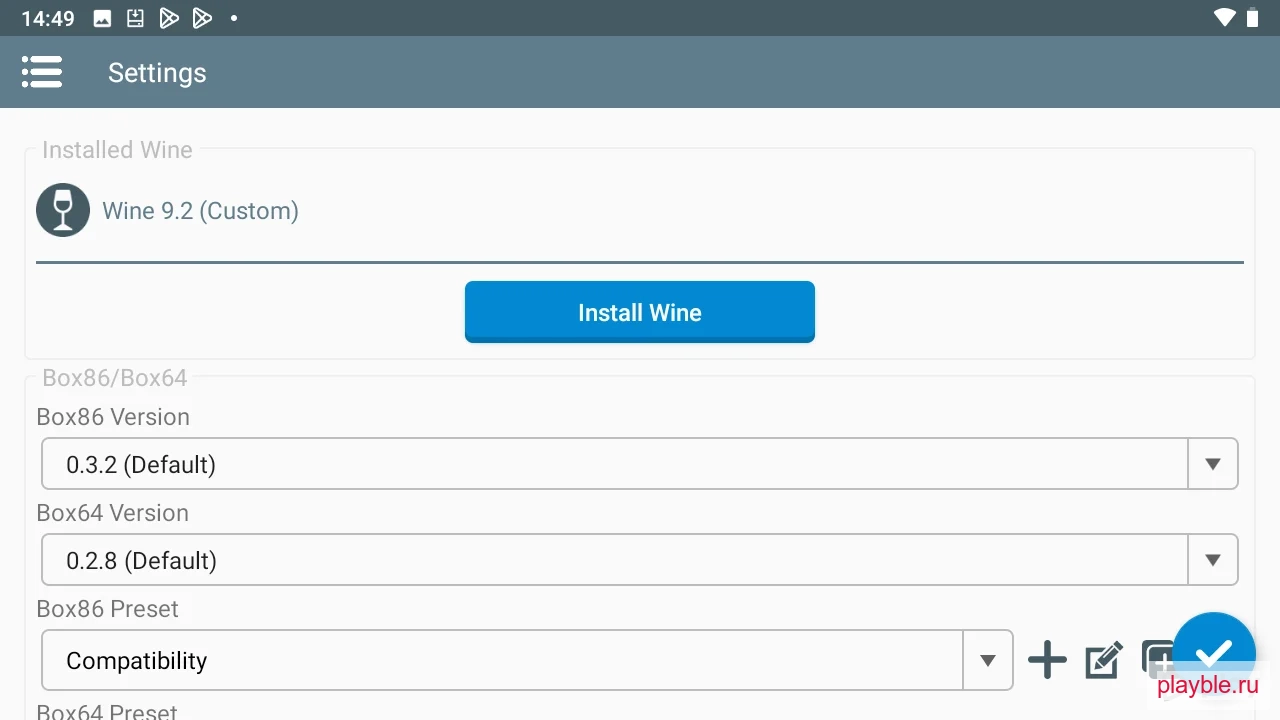Tap the Wi-Fi status icon

pyautogui.click(x=1225, y=18)
